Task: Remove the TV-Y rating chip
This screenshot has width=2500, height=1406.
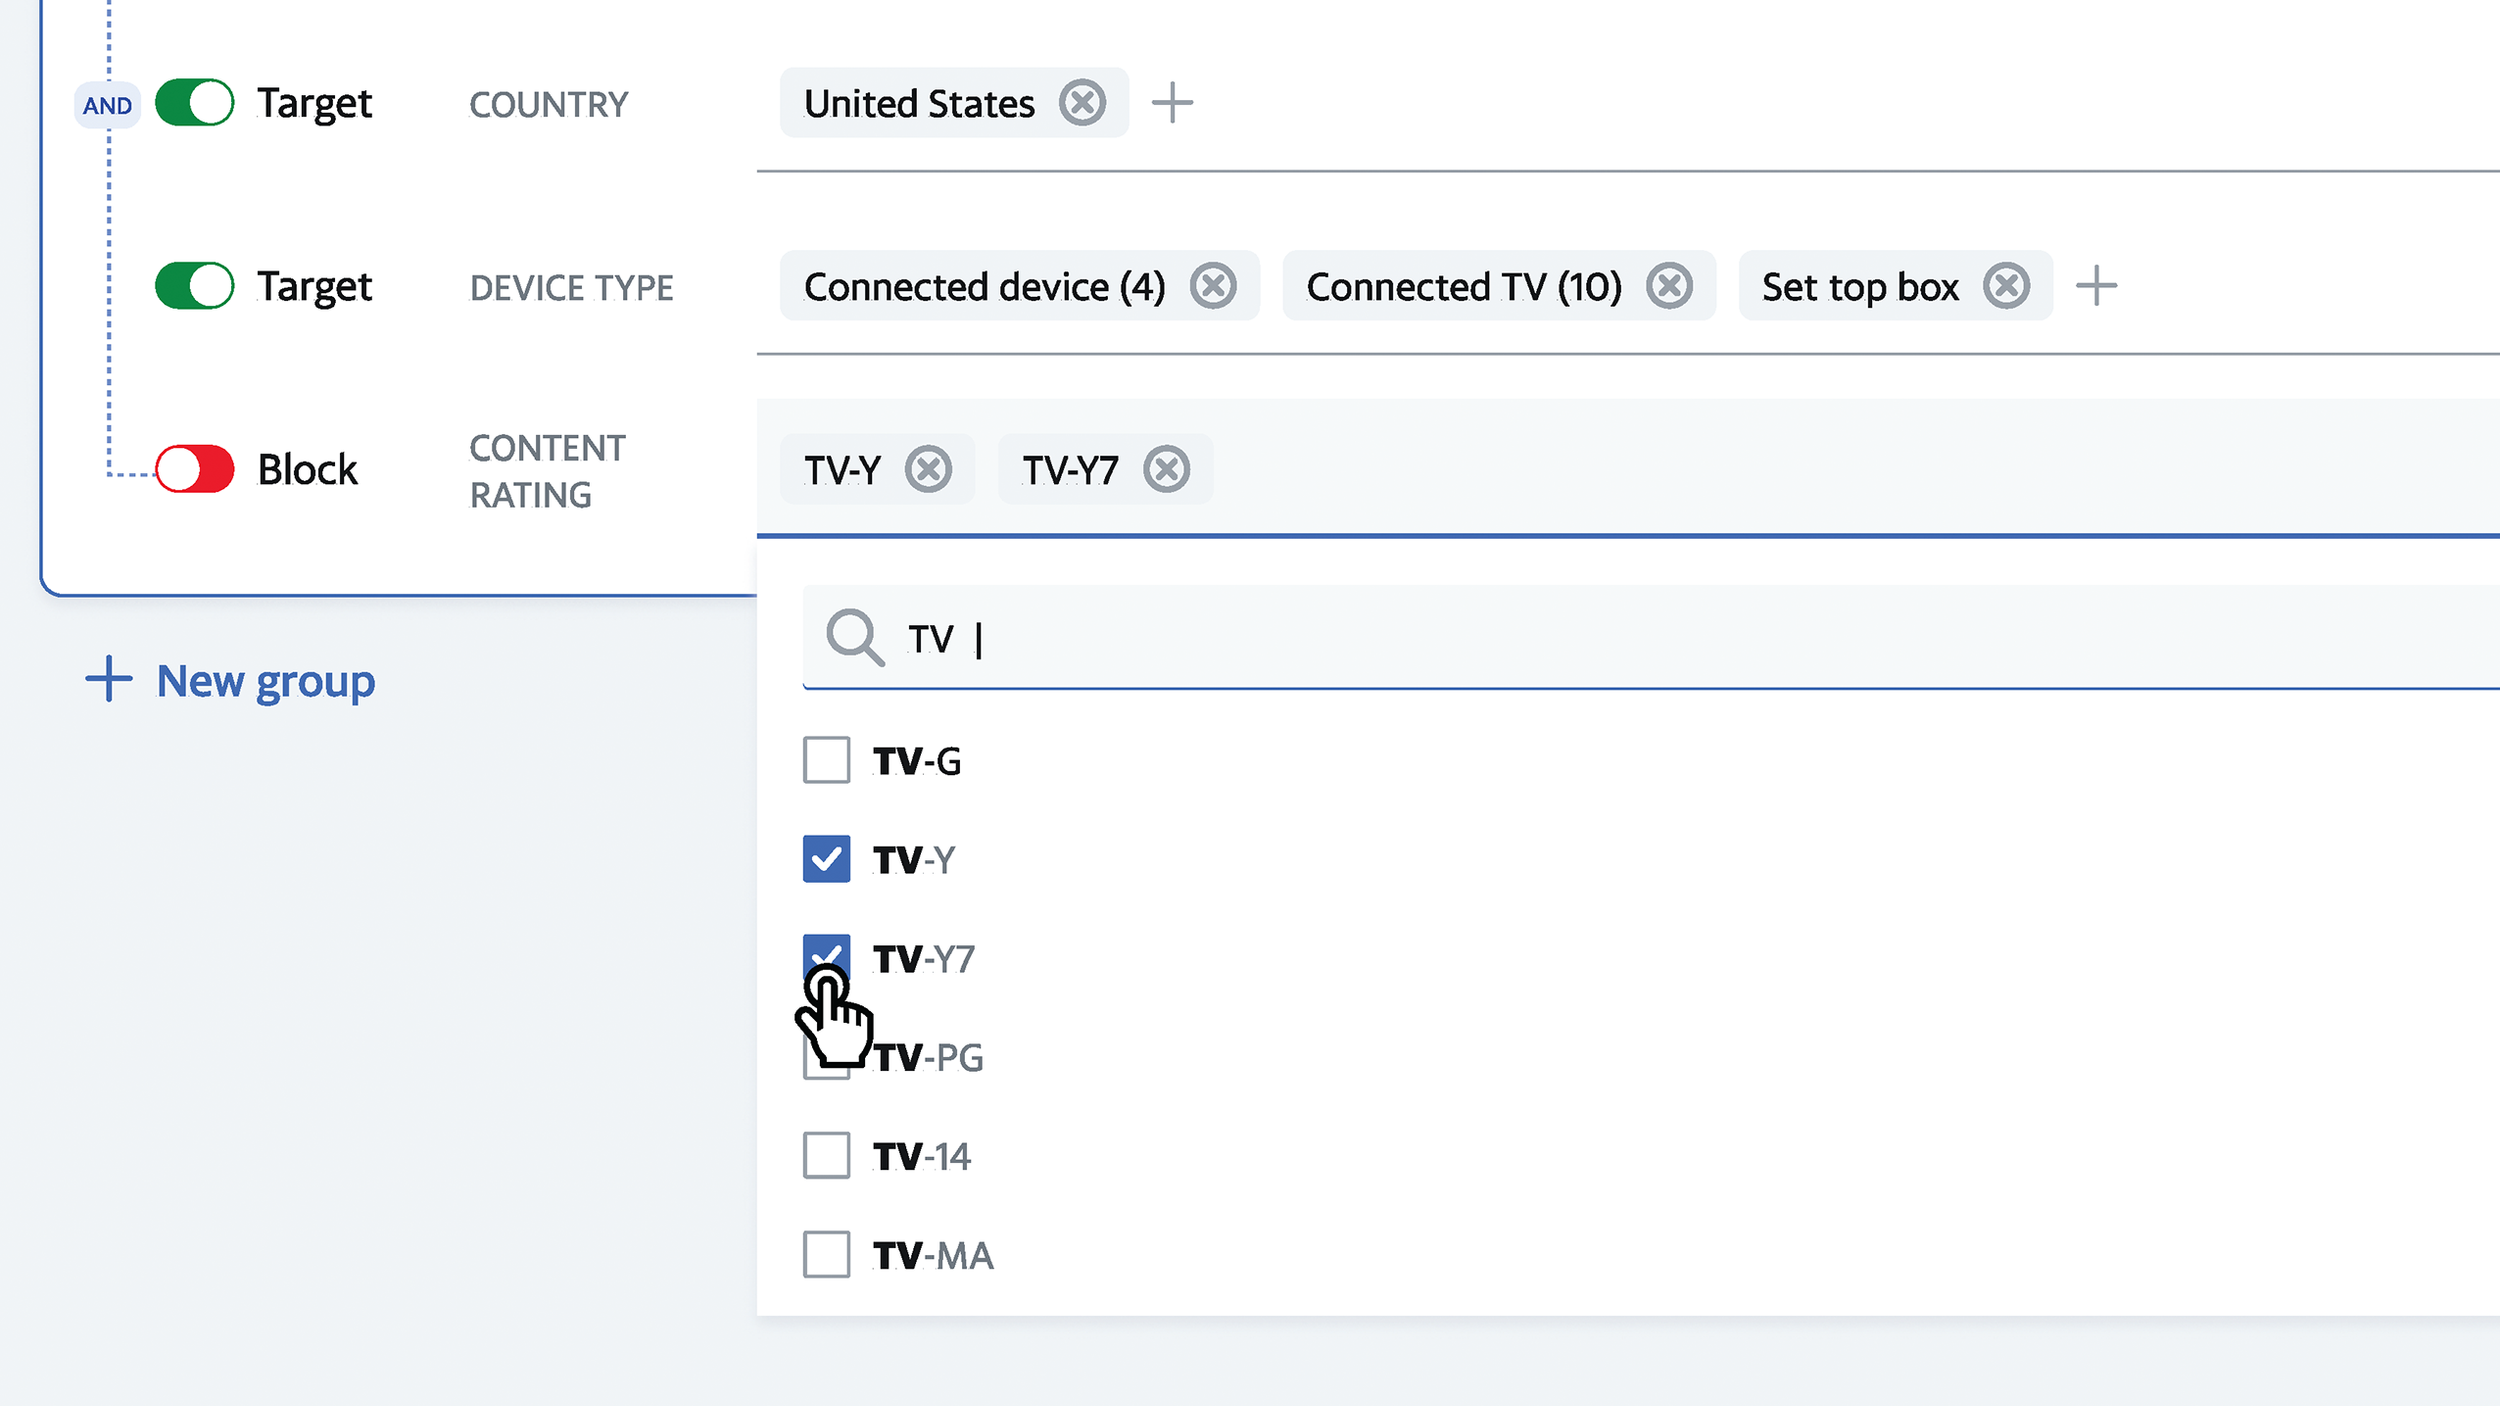Action: (x=928, y=469)
